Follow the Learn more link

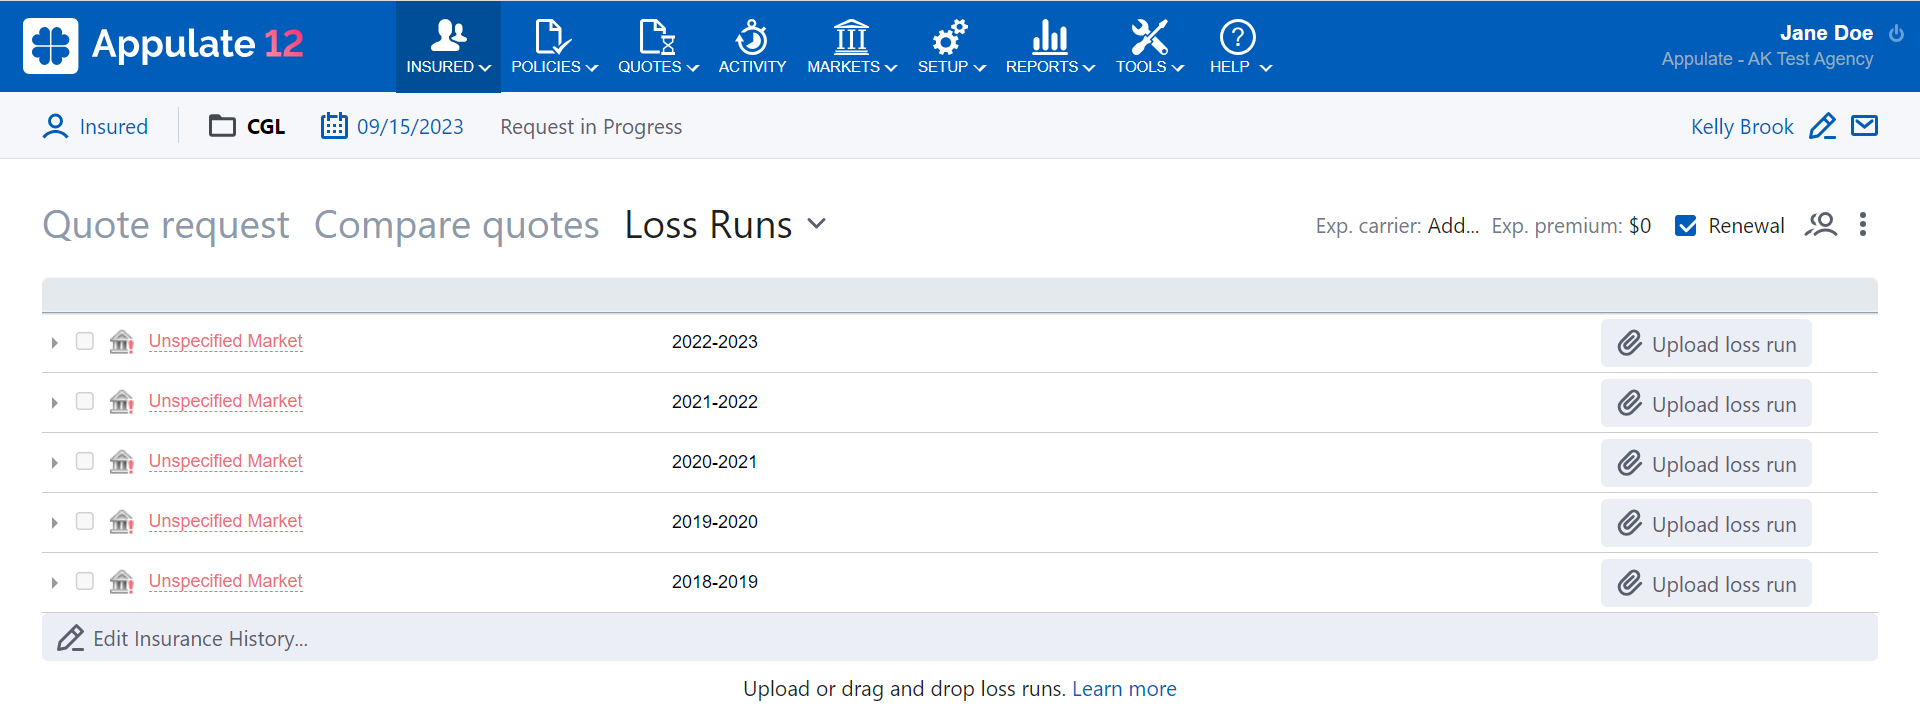(x=1124, y=689)
